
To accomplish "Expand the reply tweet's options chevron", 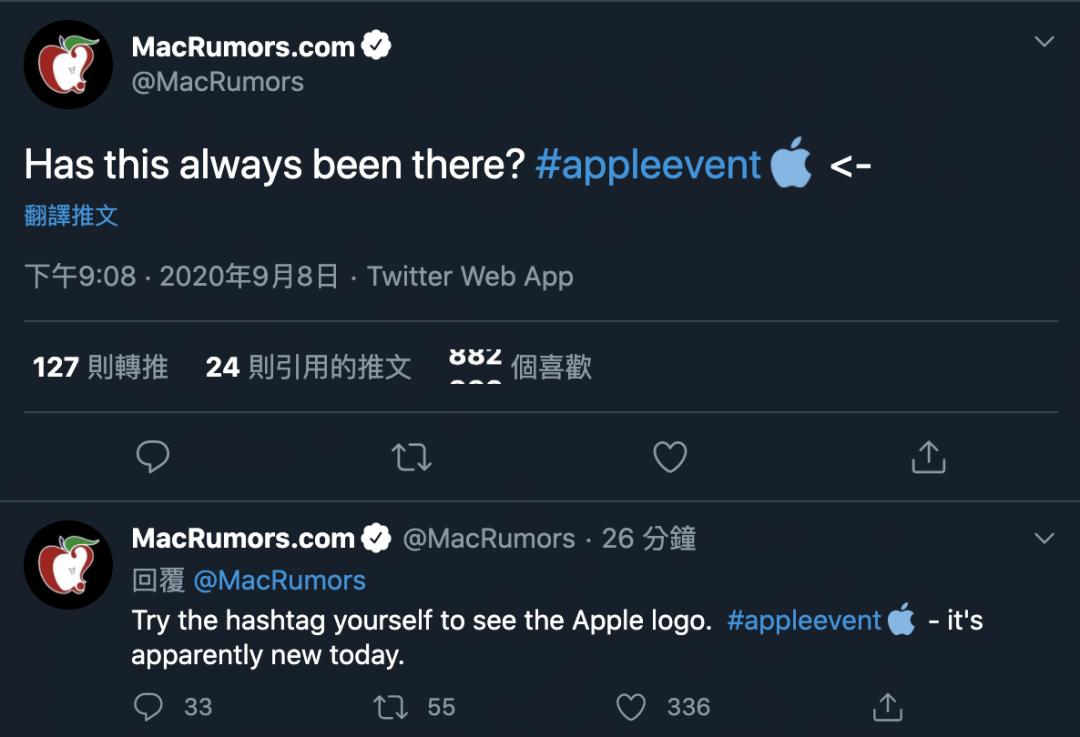I will click(1044, 539).
